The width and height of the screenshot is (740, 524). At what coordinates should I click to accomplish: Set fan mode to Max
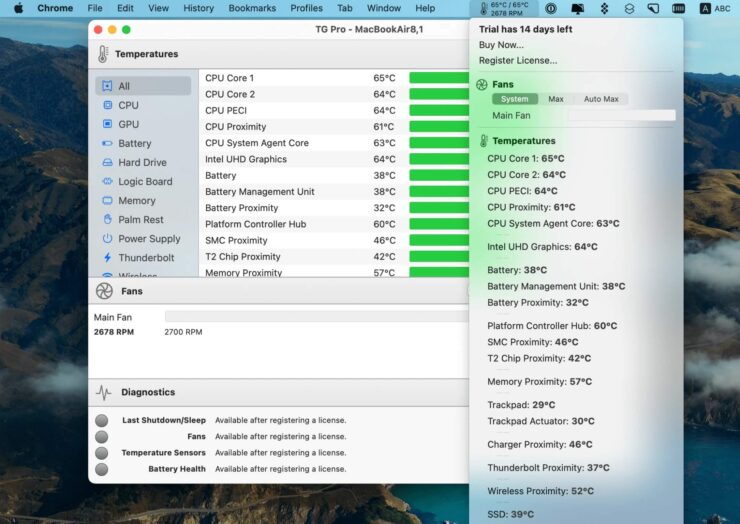[556, 99]
